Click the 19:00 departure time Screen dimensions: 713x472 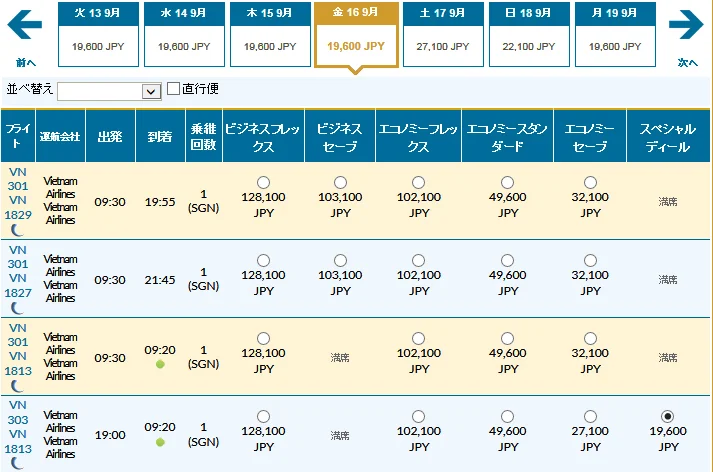pyautogui.click(x=110, y=435)
